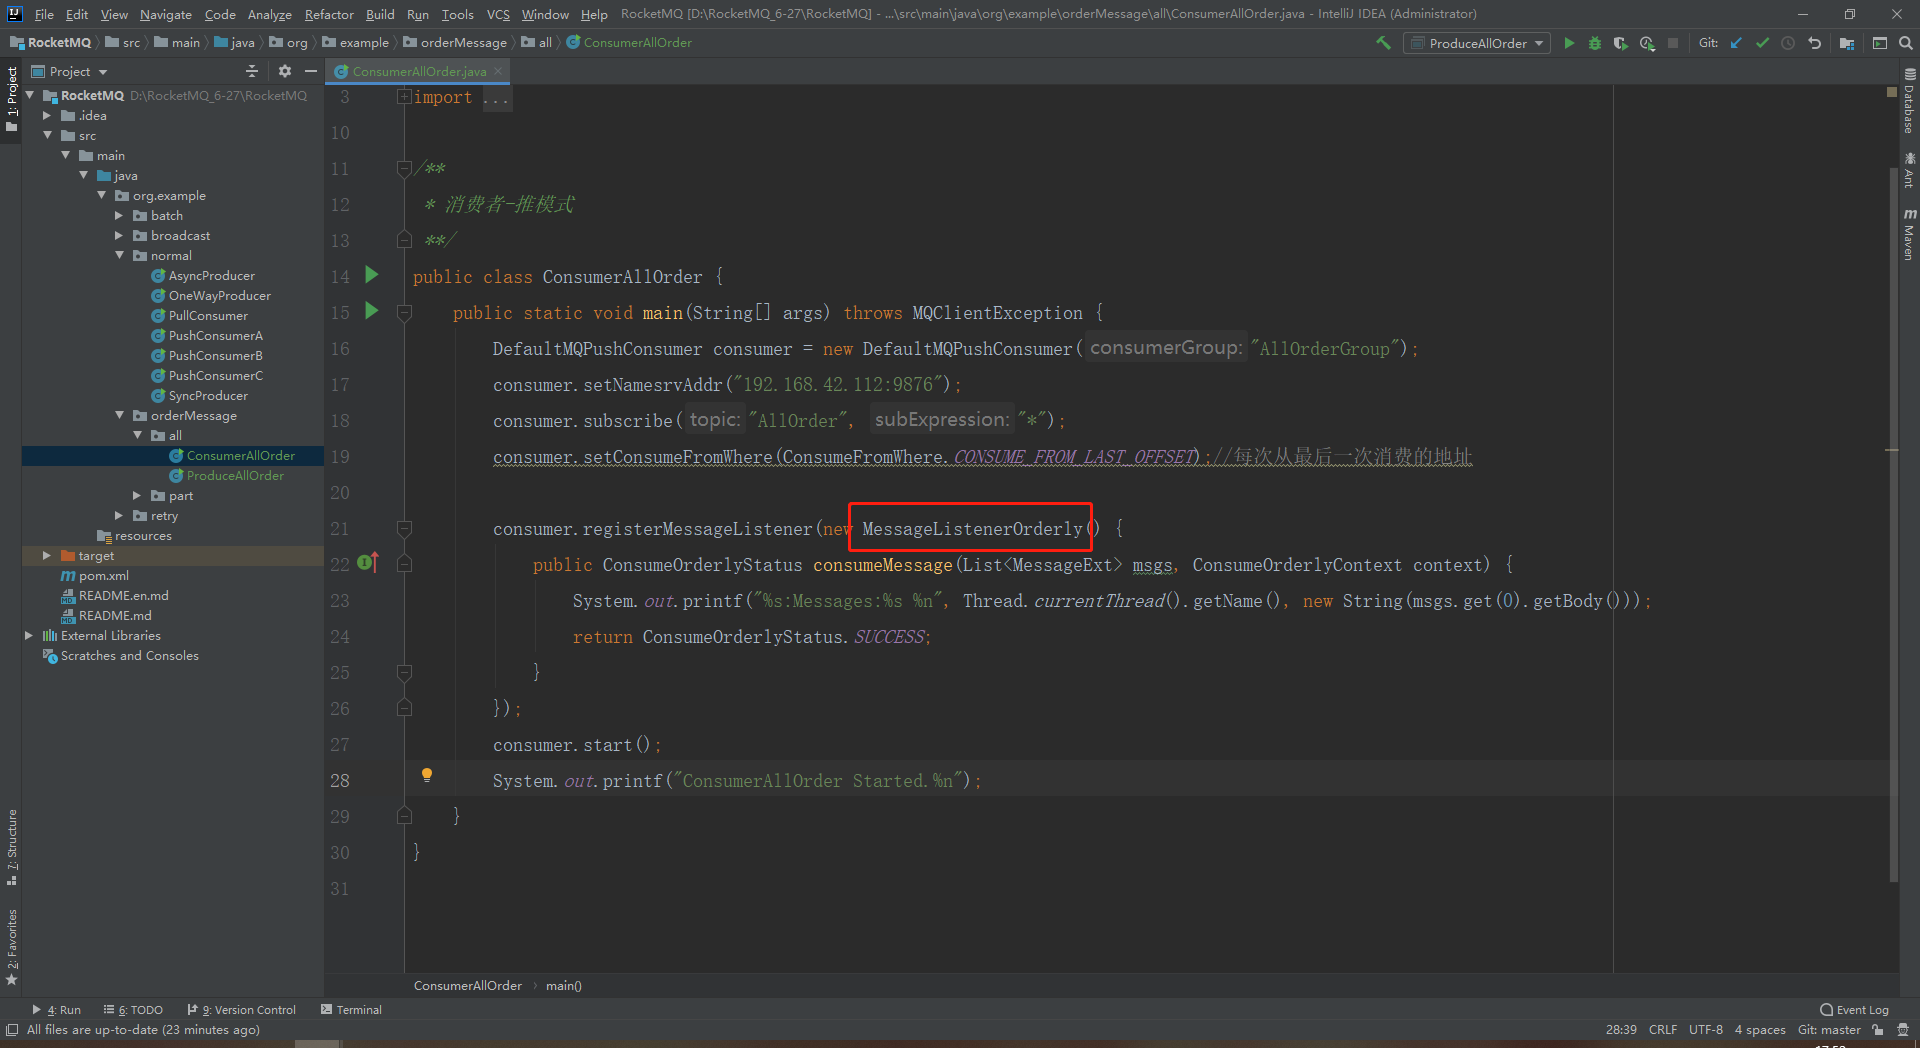Expand the broadcast package in Project tree
The width and height of the screenshot is (1920, 1048).
point(120,235)
